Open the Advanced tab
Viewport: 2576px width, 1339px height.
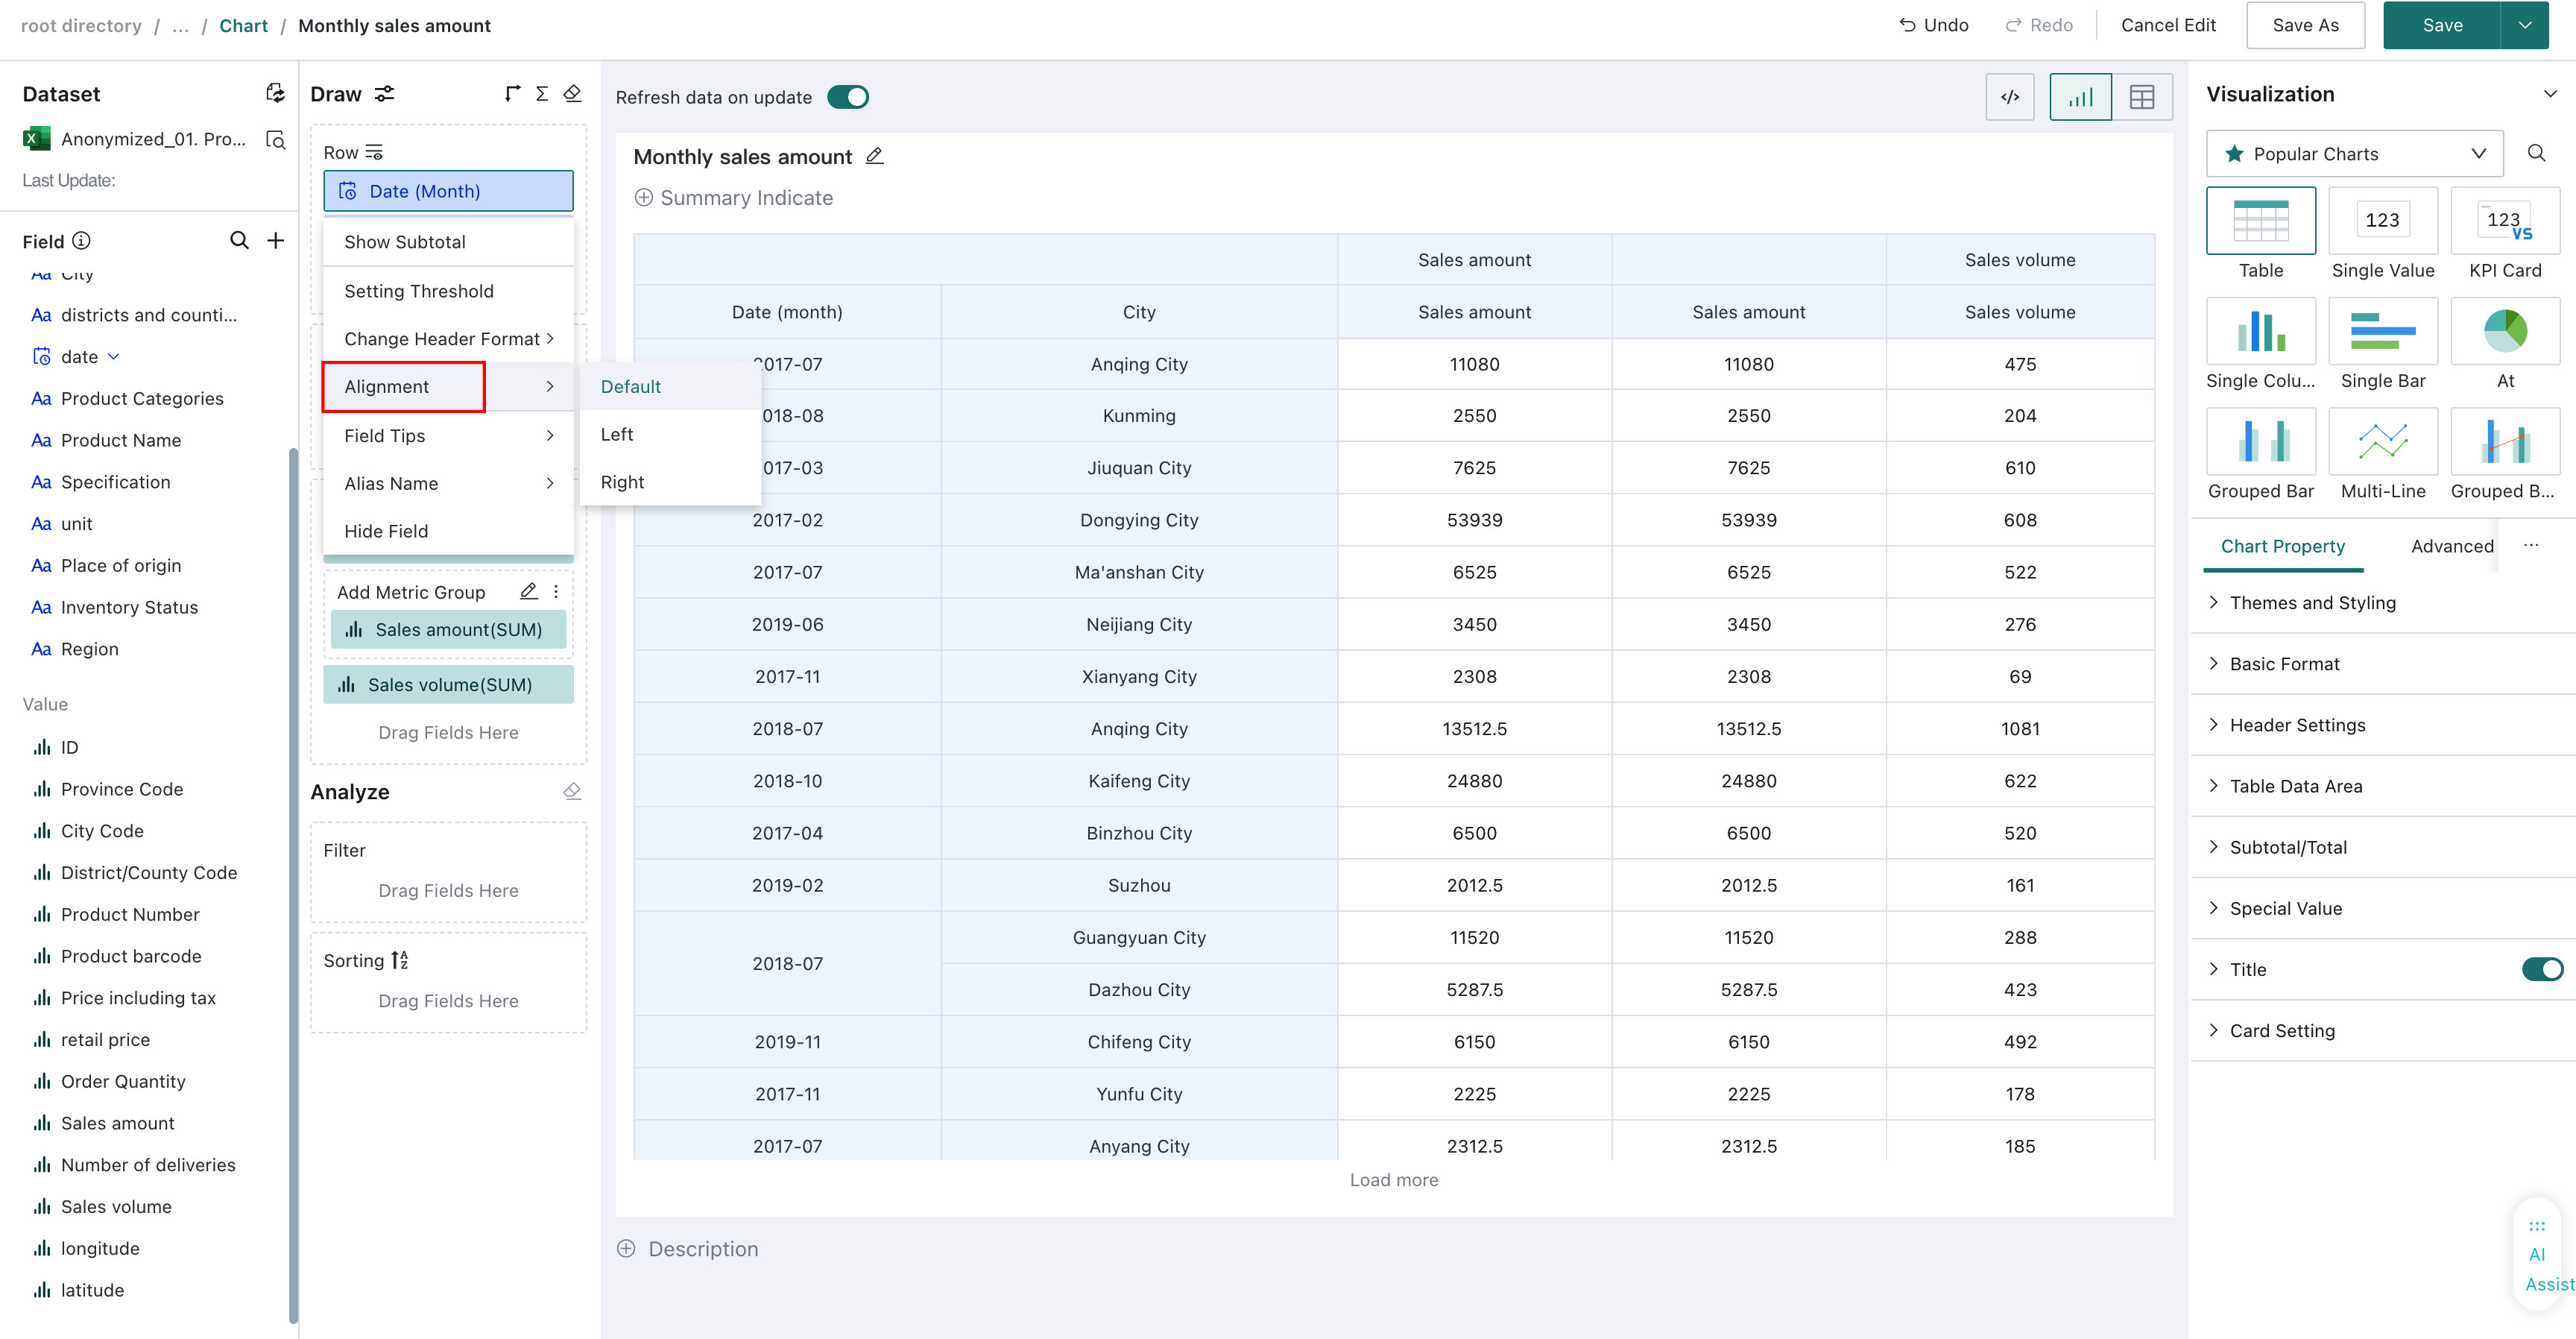[2451, 545]
